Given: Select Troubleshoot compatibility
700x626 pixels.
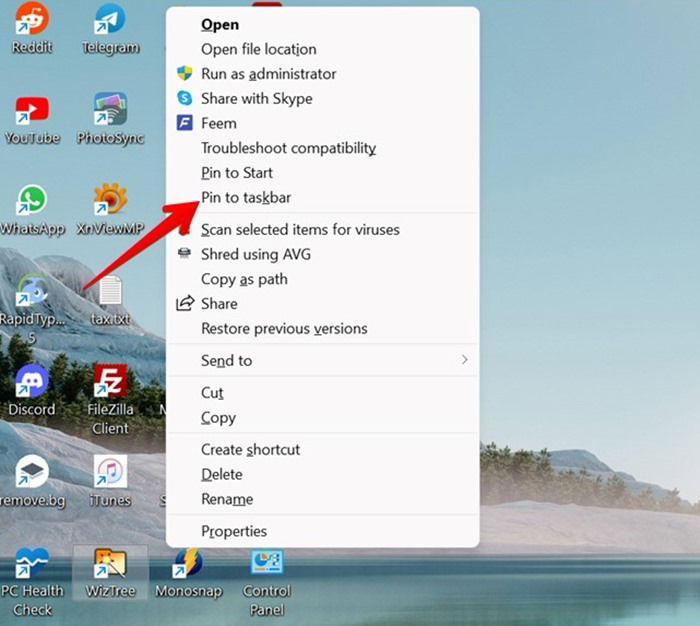Looking at the screenshot, I should point(322,148).
